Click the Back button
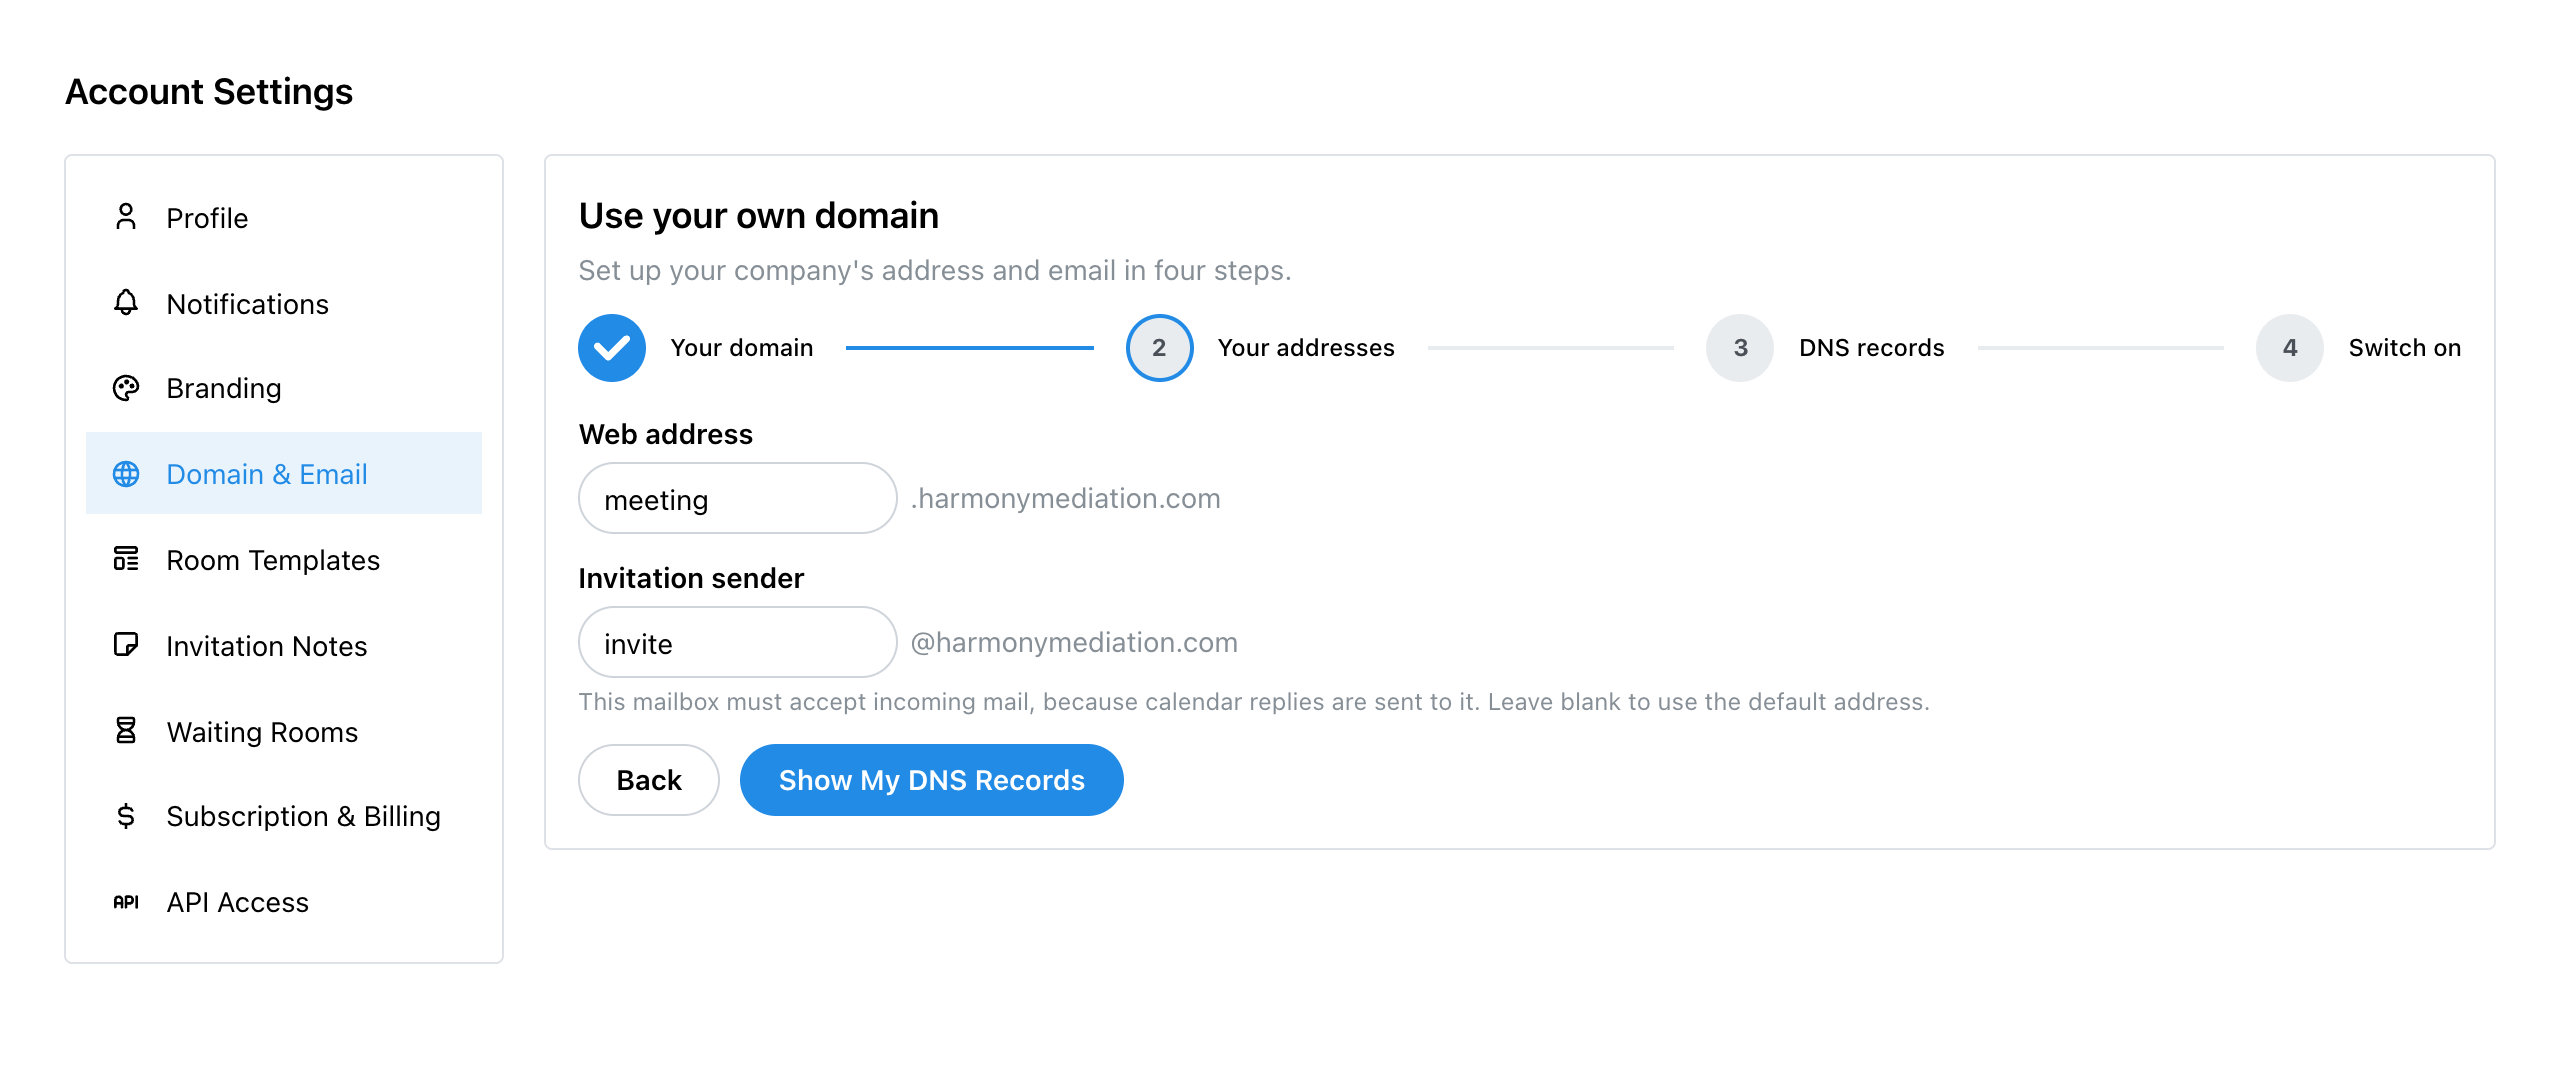This screenshot has width=2560, height=1092. [649, 780]
